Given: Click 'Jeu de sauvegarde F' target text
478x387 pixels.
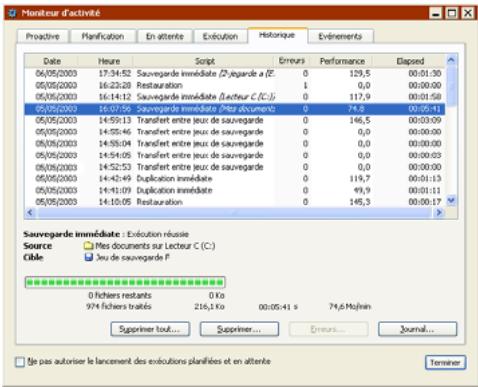Looking at the screenshot, I should click(133, 257).
